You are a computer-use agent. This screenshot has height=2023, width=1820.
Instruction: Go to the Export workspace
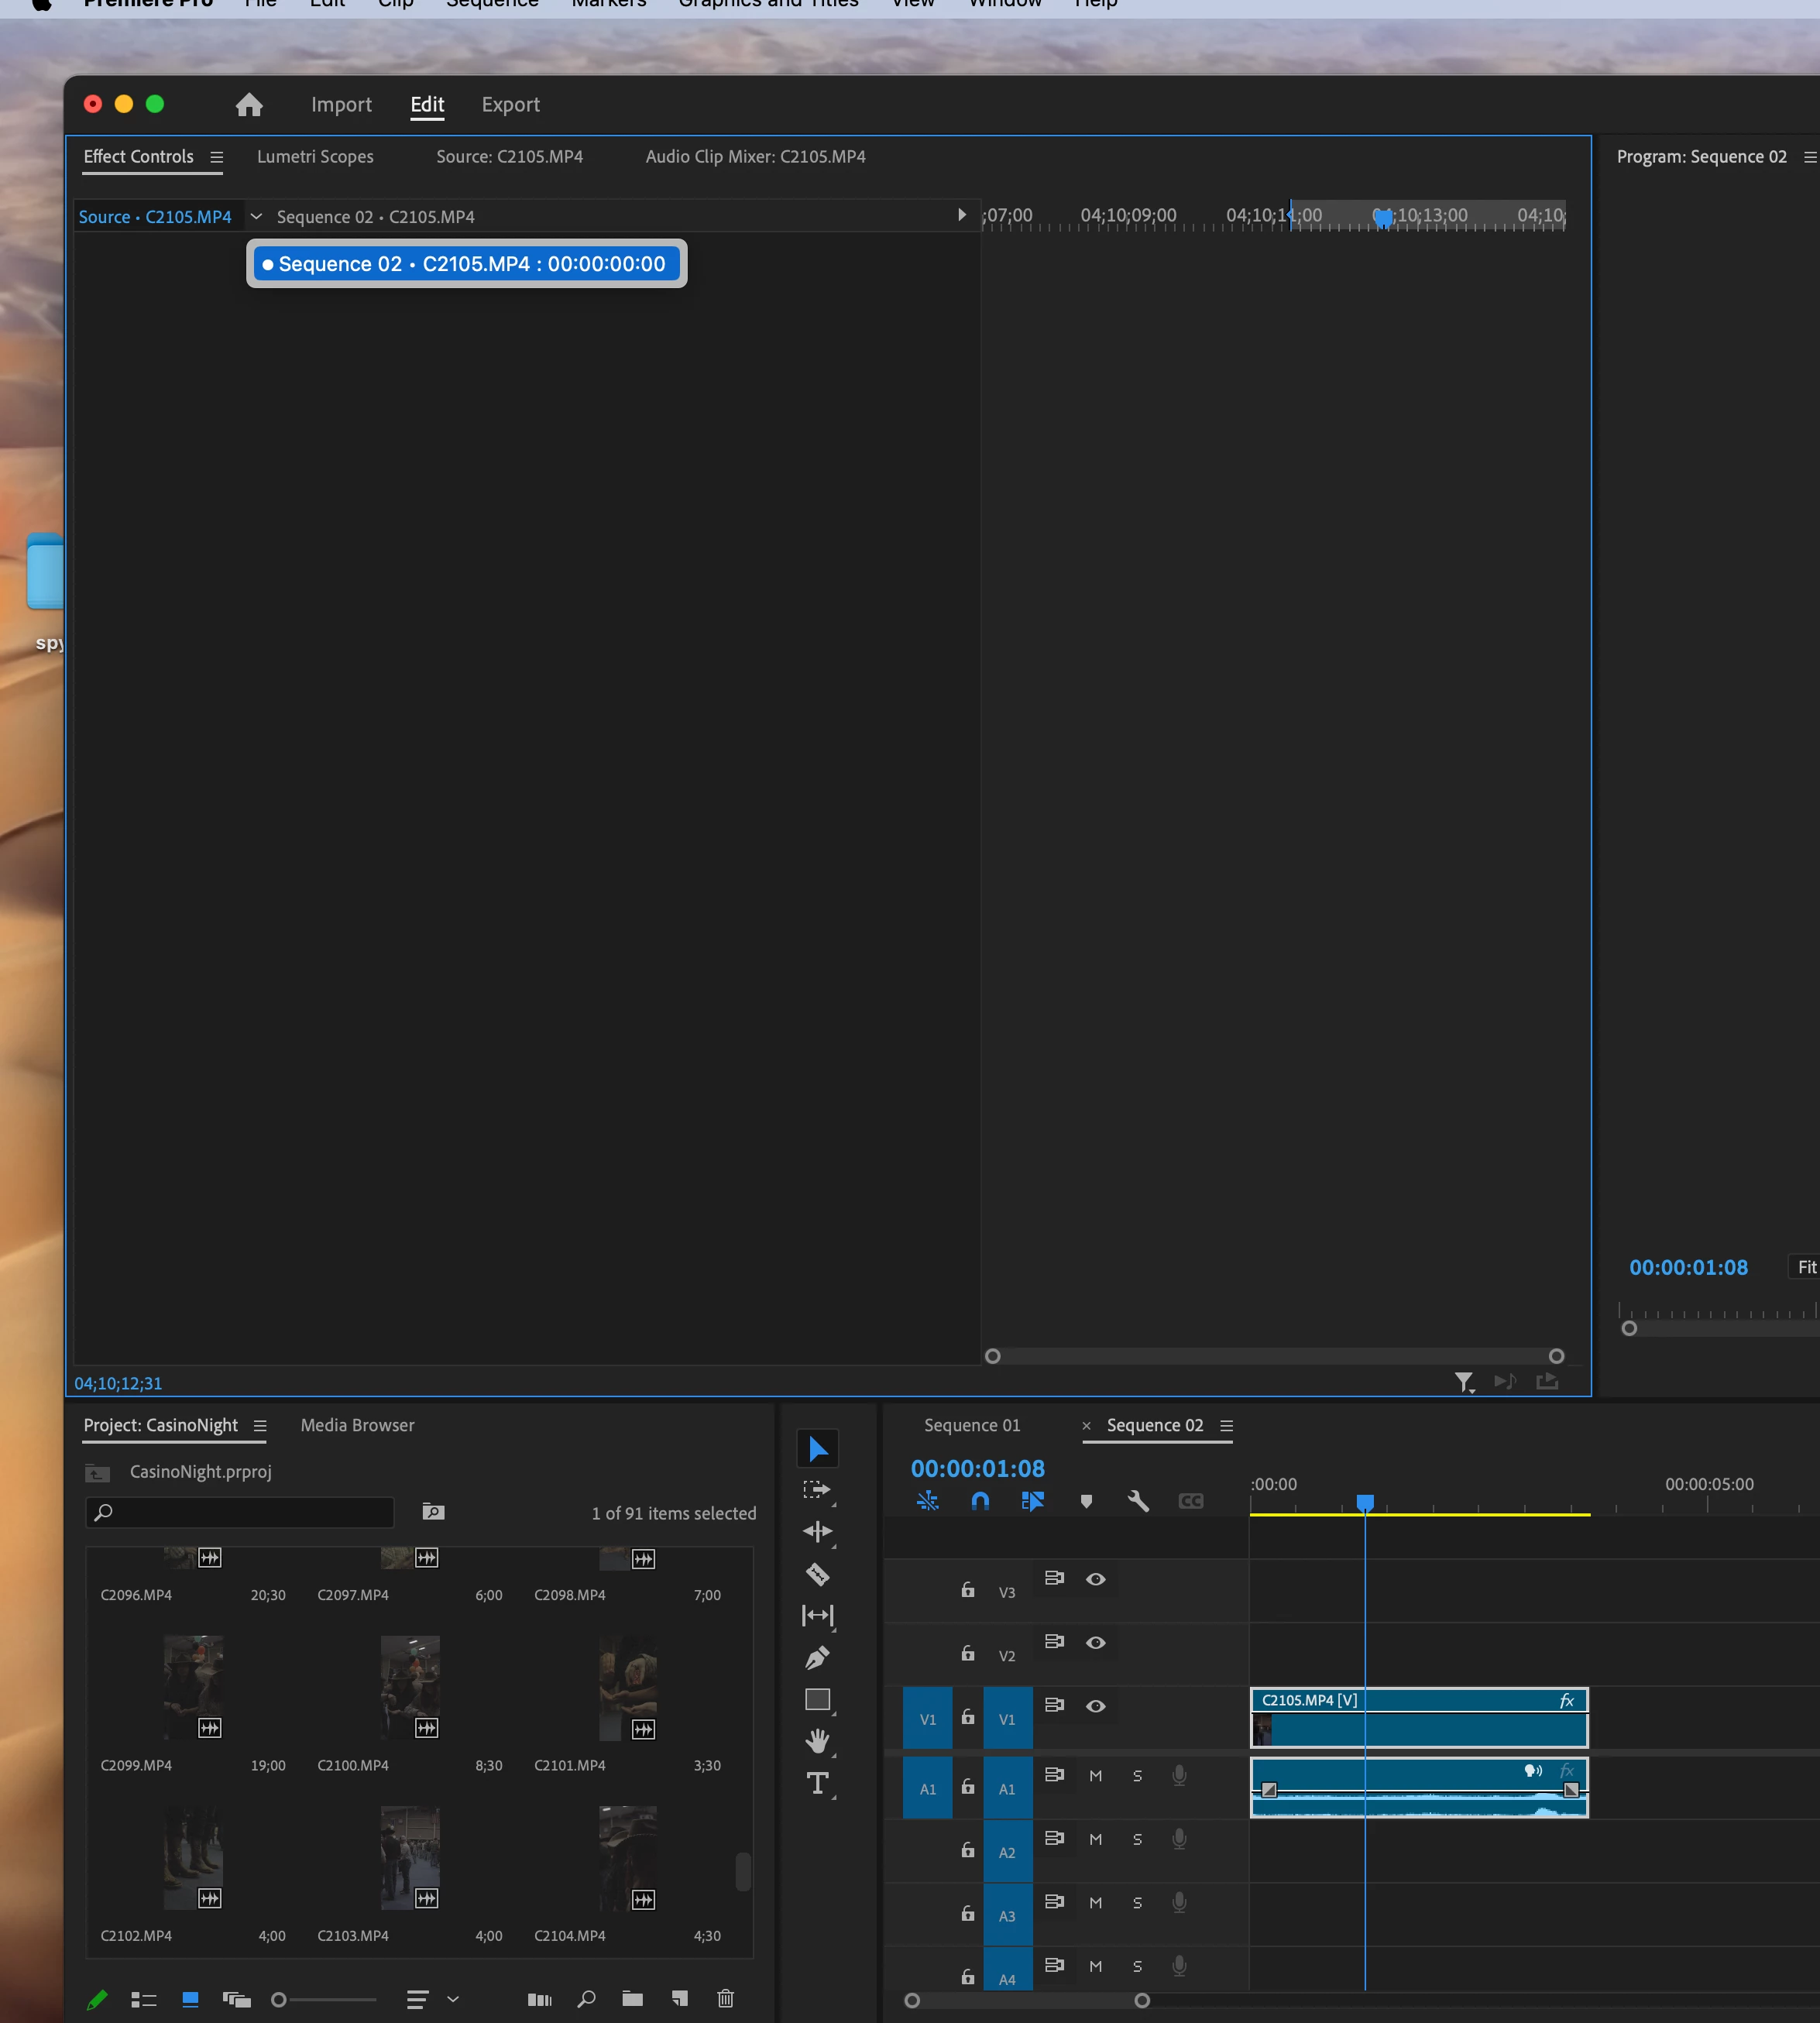click(510, 105)
